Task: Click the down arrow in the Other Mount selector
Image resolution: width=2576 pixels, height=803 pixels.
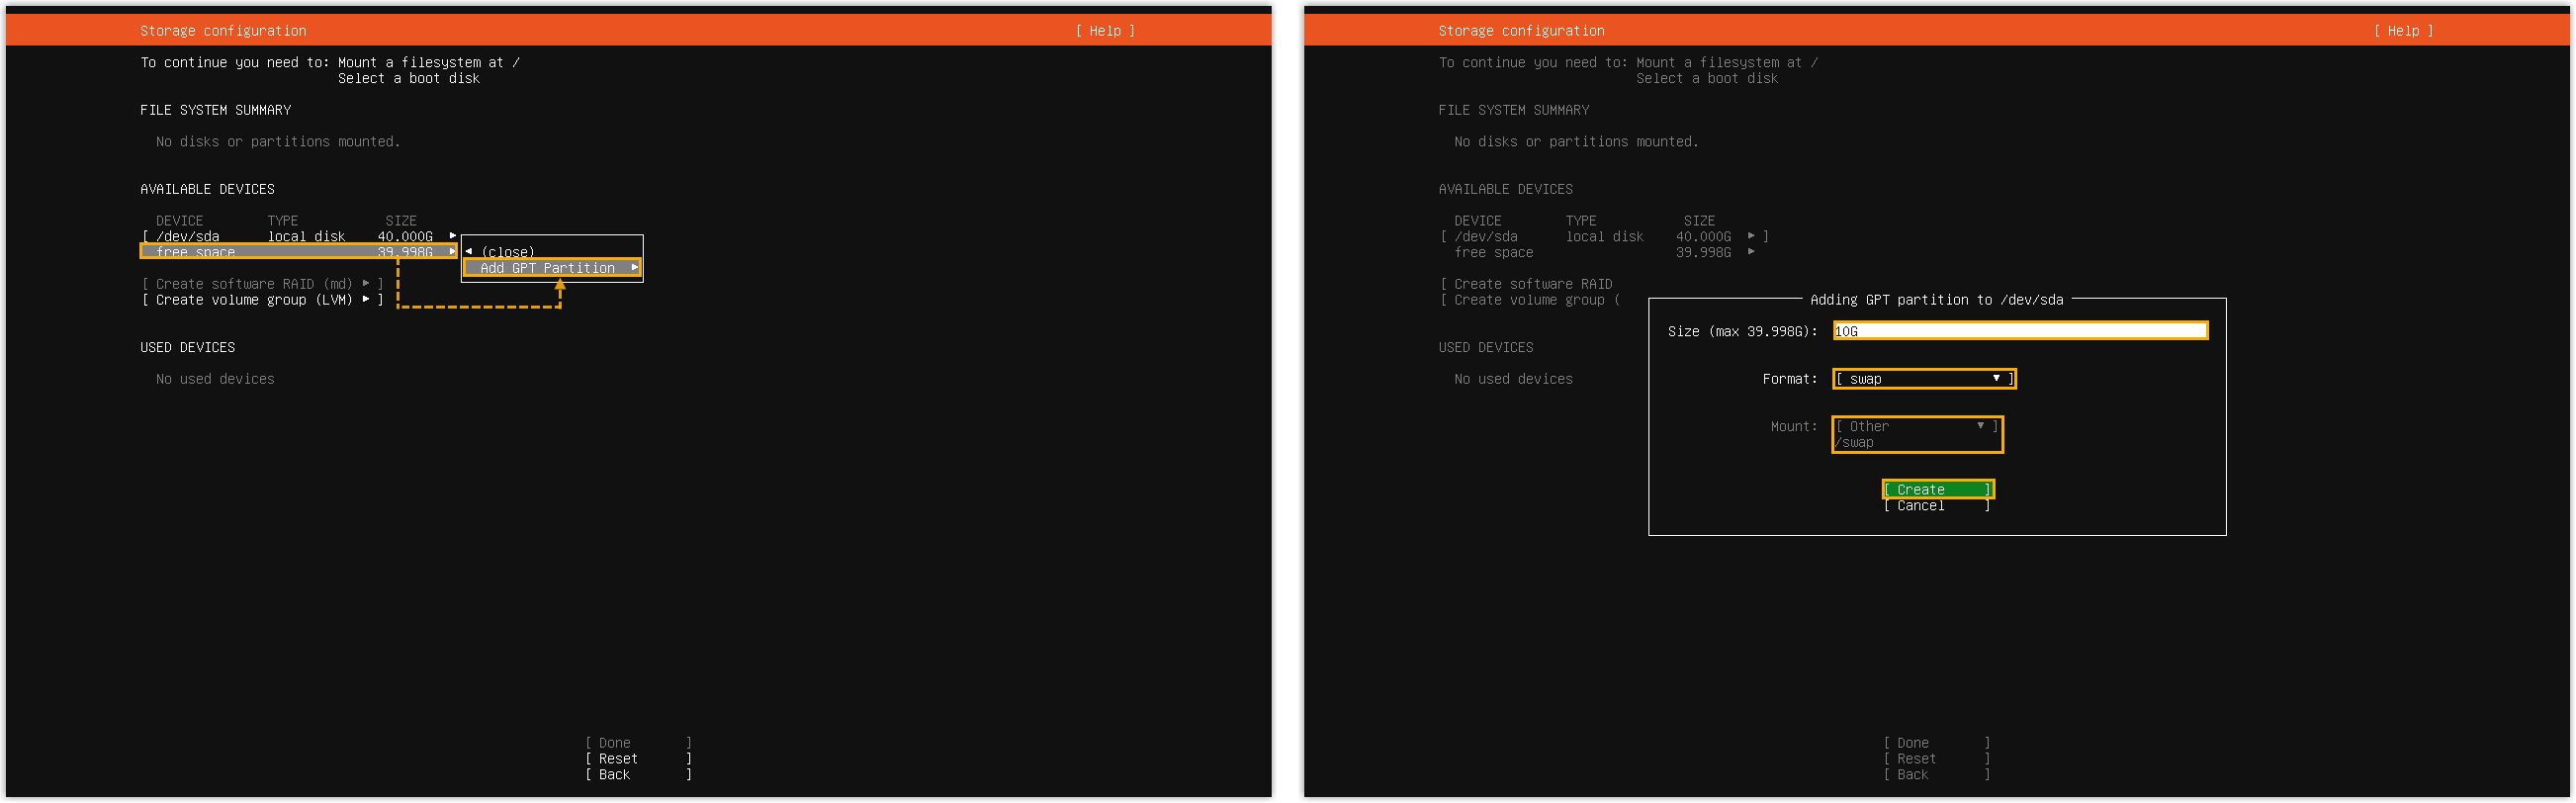Action: [1980, 426]
